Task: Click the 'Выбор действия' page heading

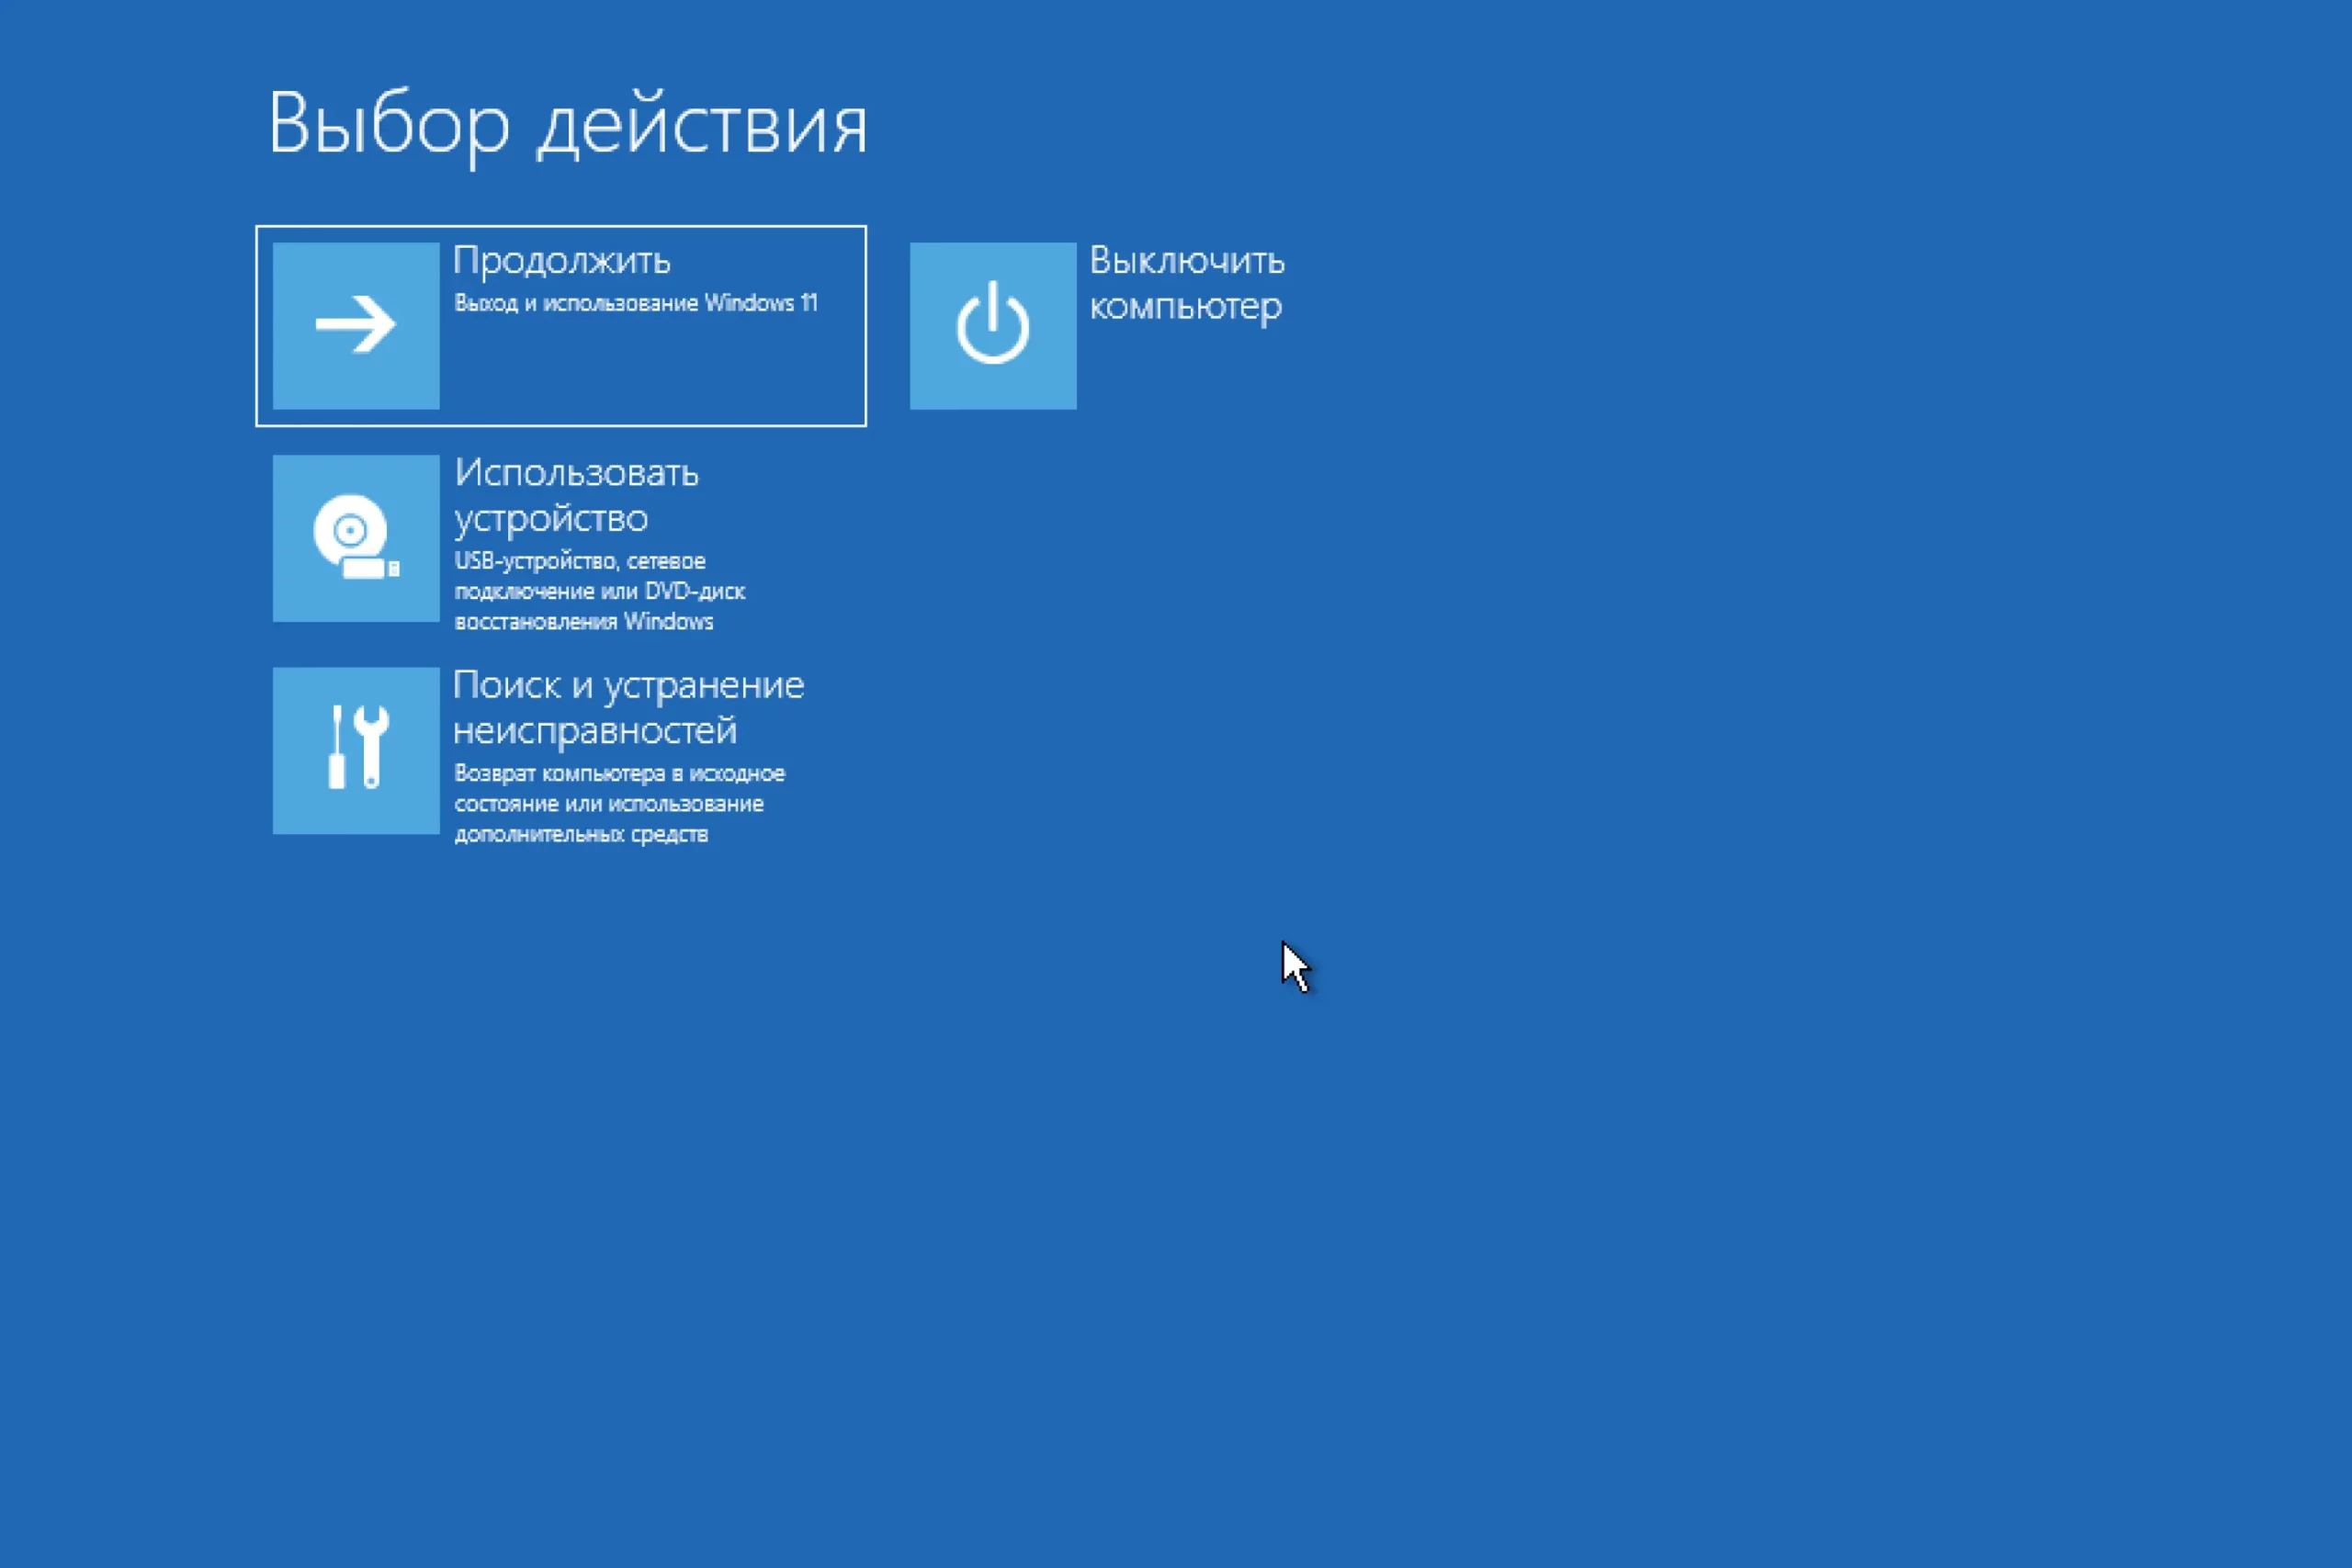Action: (567, 124)
